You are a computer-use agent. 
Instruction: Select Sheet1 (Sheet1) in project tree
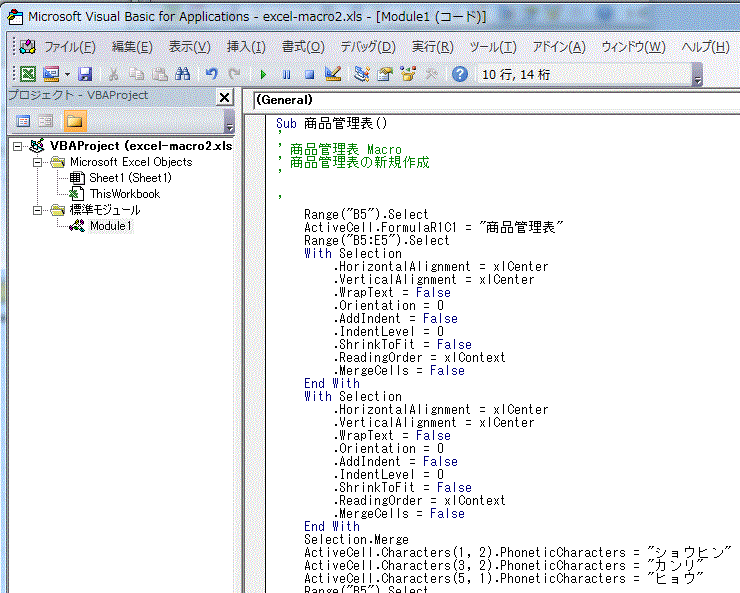point(130,178)
